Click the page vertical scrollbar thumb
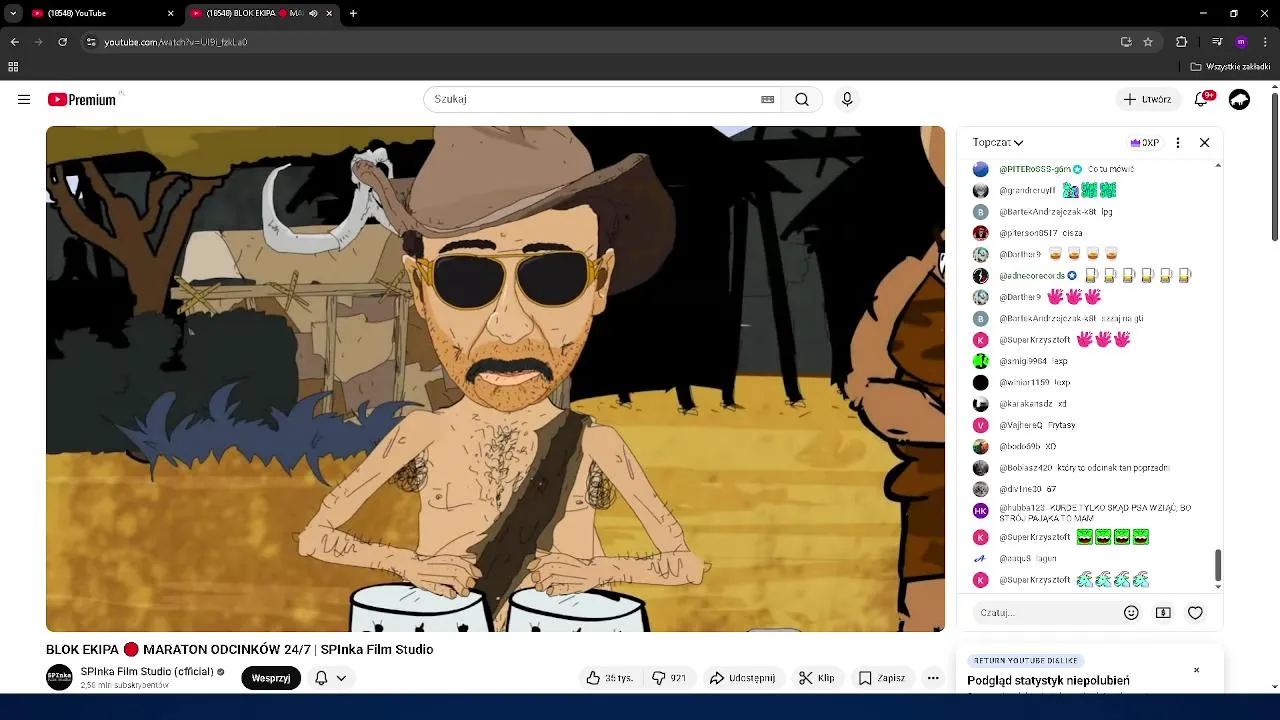This screenshot has width=1280, height=720. [1274, 166]
